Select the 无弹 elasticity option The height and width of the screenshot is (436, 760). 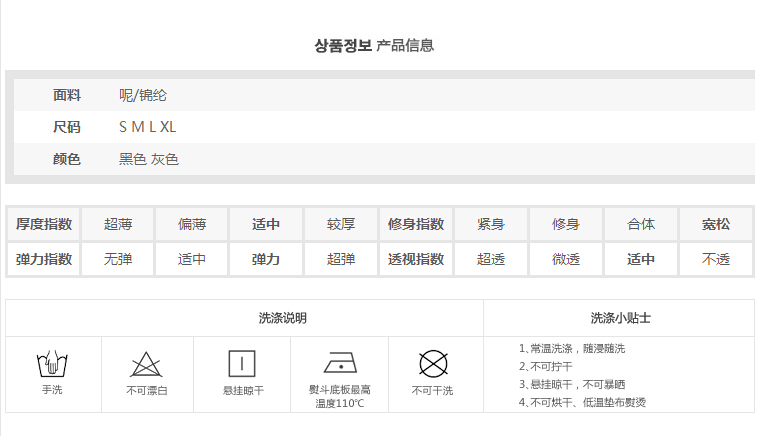pyautogui.click(x=118, y=259)
